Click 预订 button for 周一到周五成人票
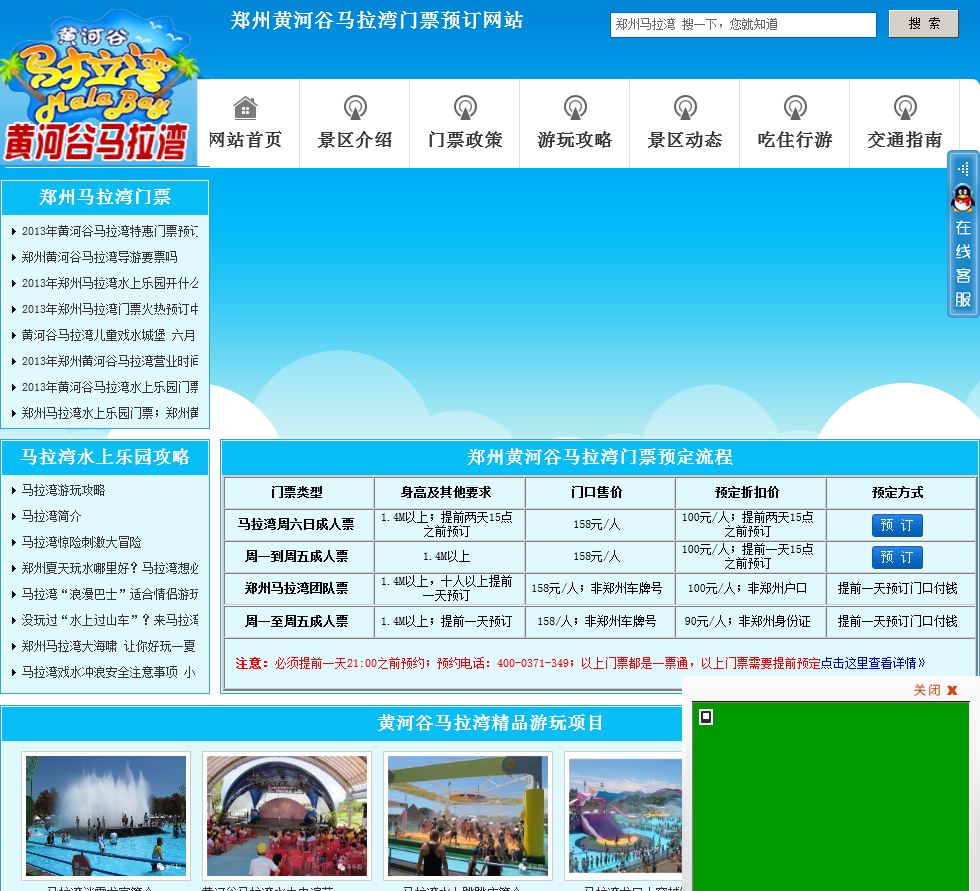The image size is (980, 891). coord(897,557)
